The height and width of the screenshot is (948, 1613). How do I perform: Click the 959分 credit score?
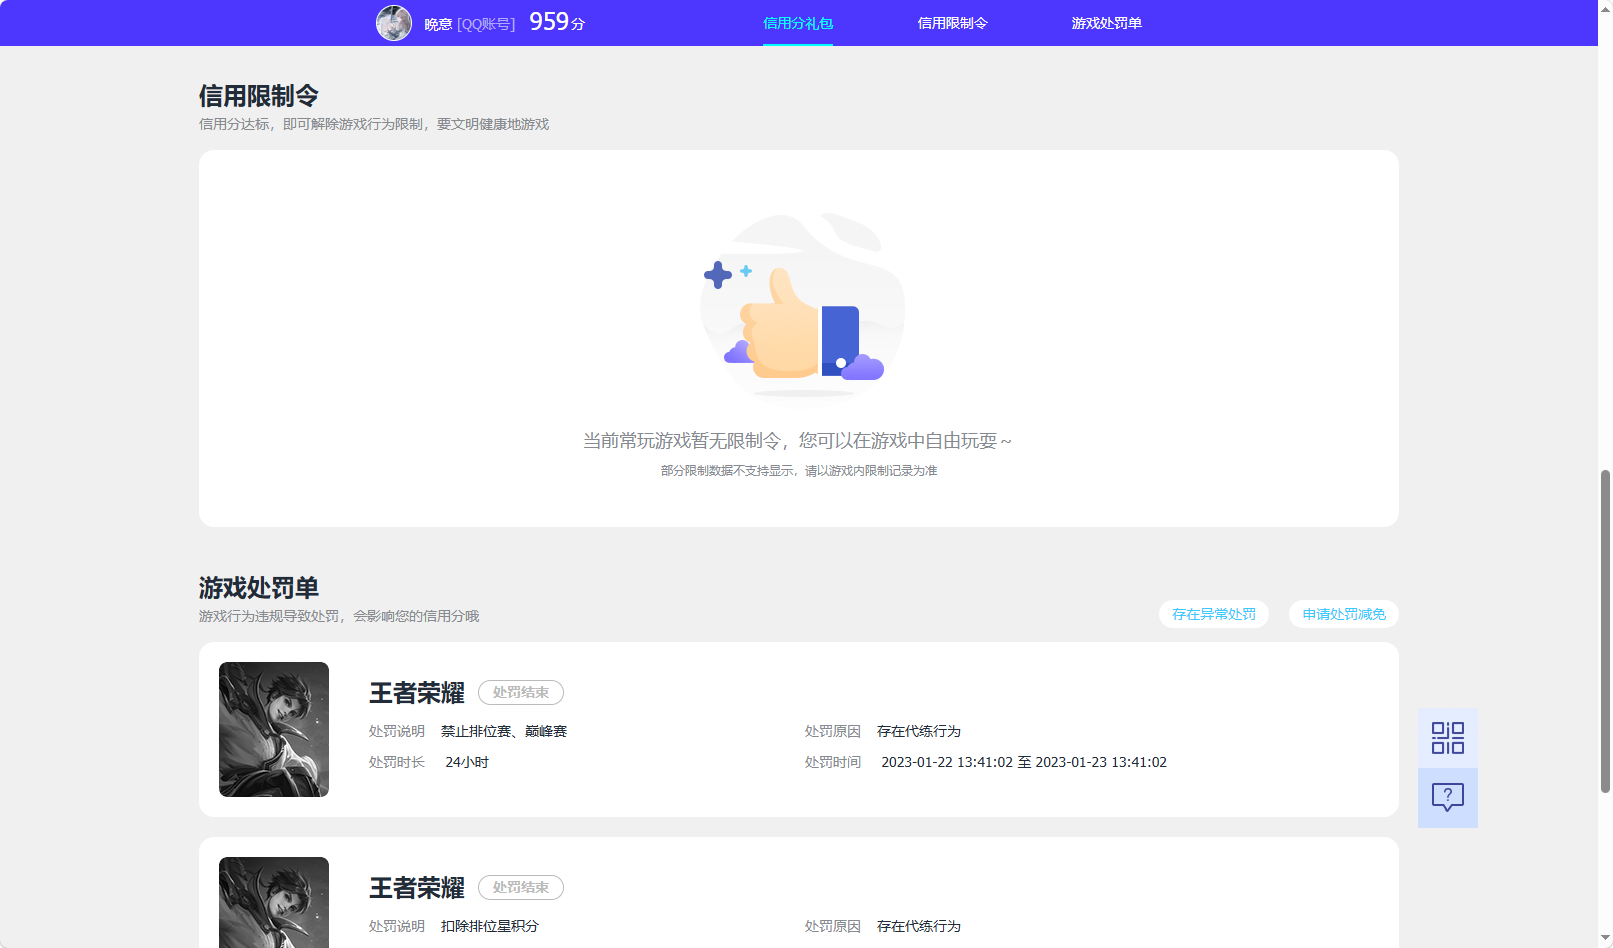pyautogui.click(x=556, y=21)
